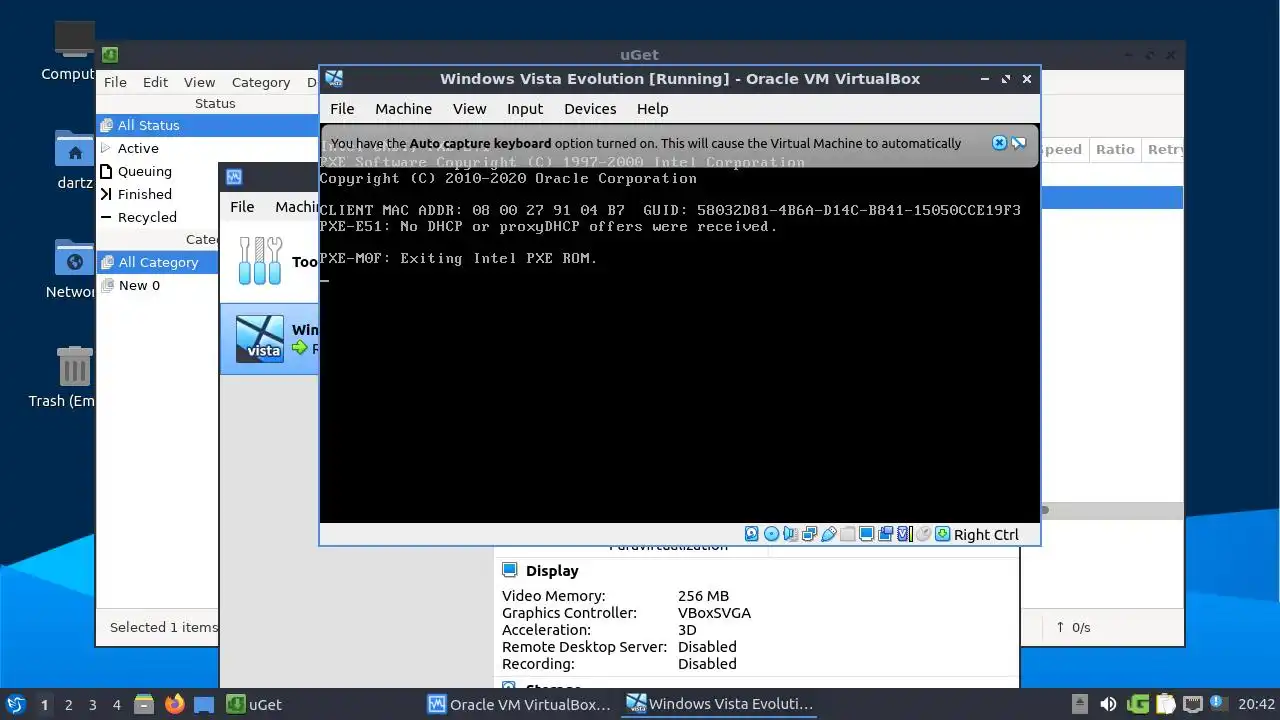Click USB devices indicator in VM status bar
Viewport: 1280px width, 720px height.
(828, 534)
